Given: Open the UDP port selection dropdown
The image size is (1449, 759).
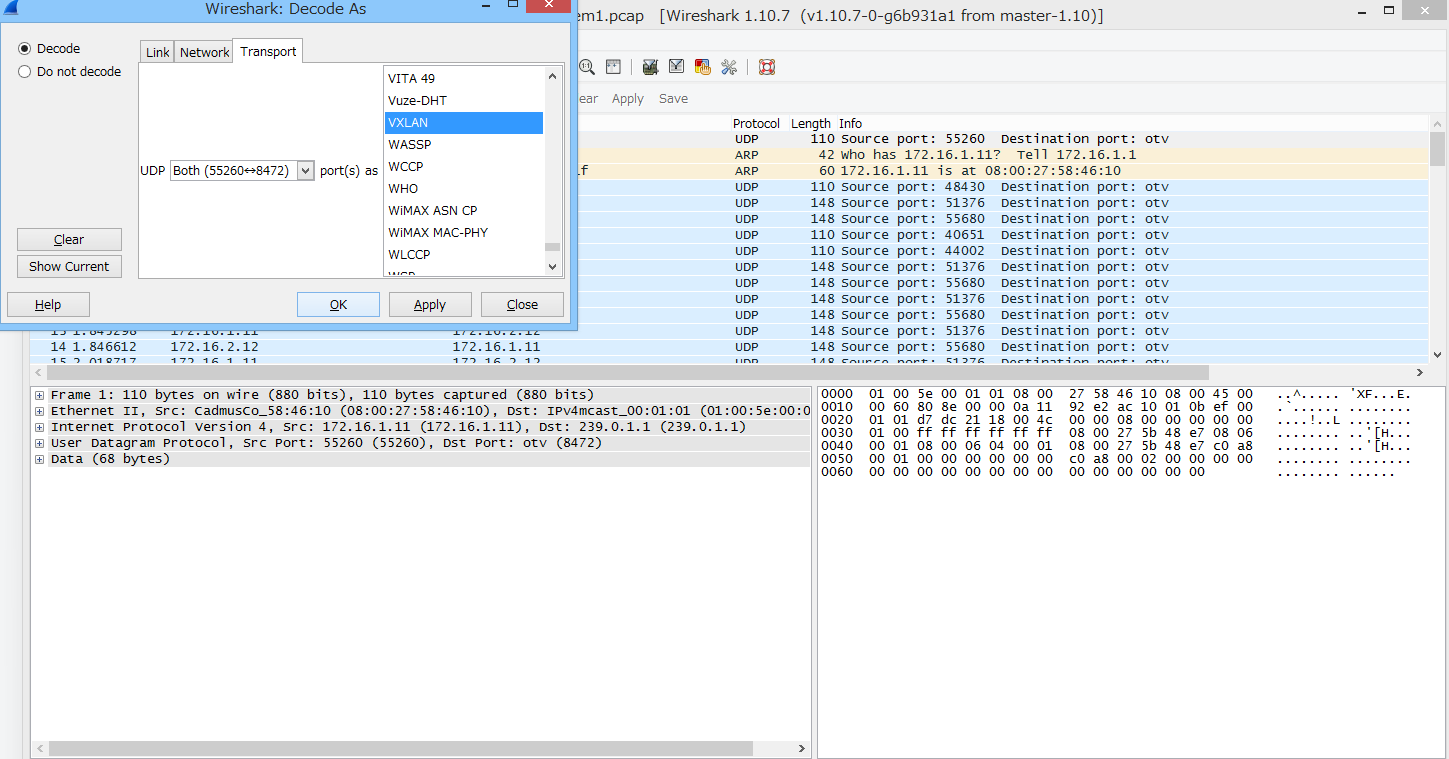Looking at the screenshot, I should click(305, 170).
